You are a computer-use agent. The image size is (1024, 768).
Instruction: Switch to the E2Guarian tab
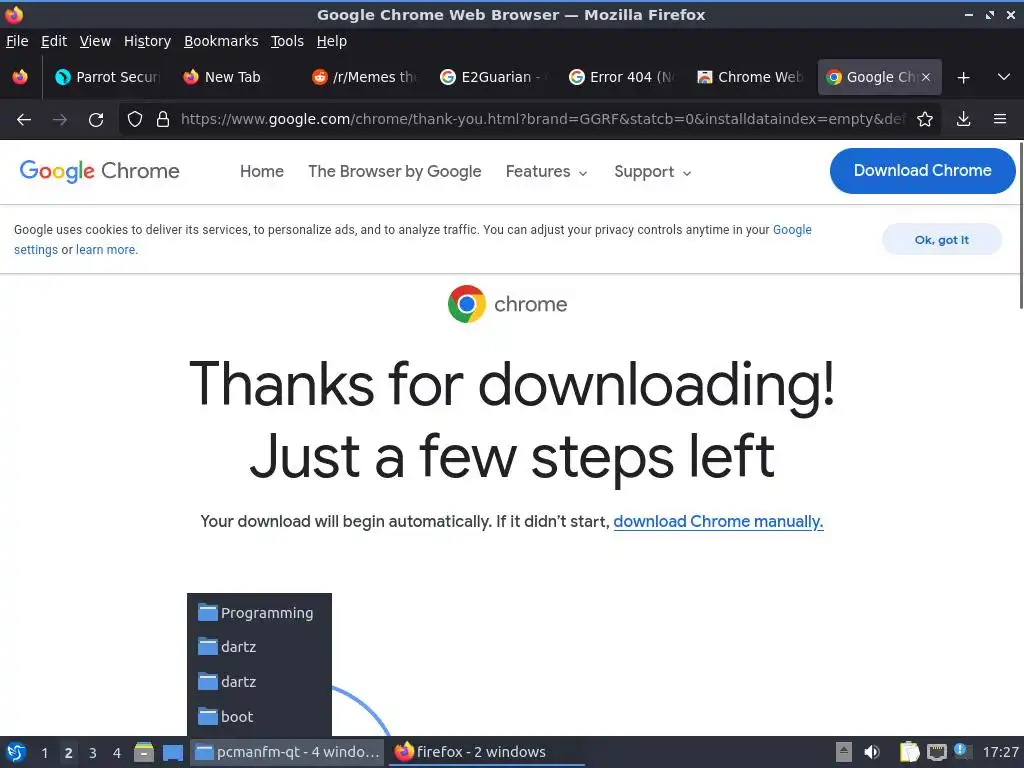click(492, 77)
